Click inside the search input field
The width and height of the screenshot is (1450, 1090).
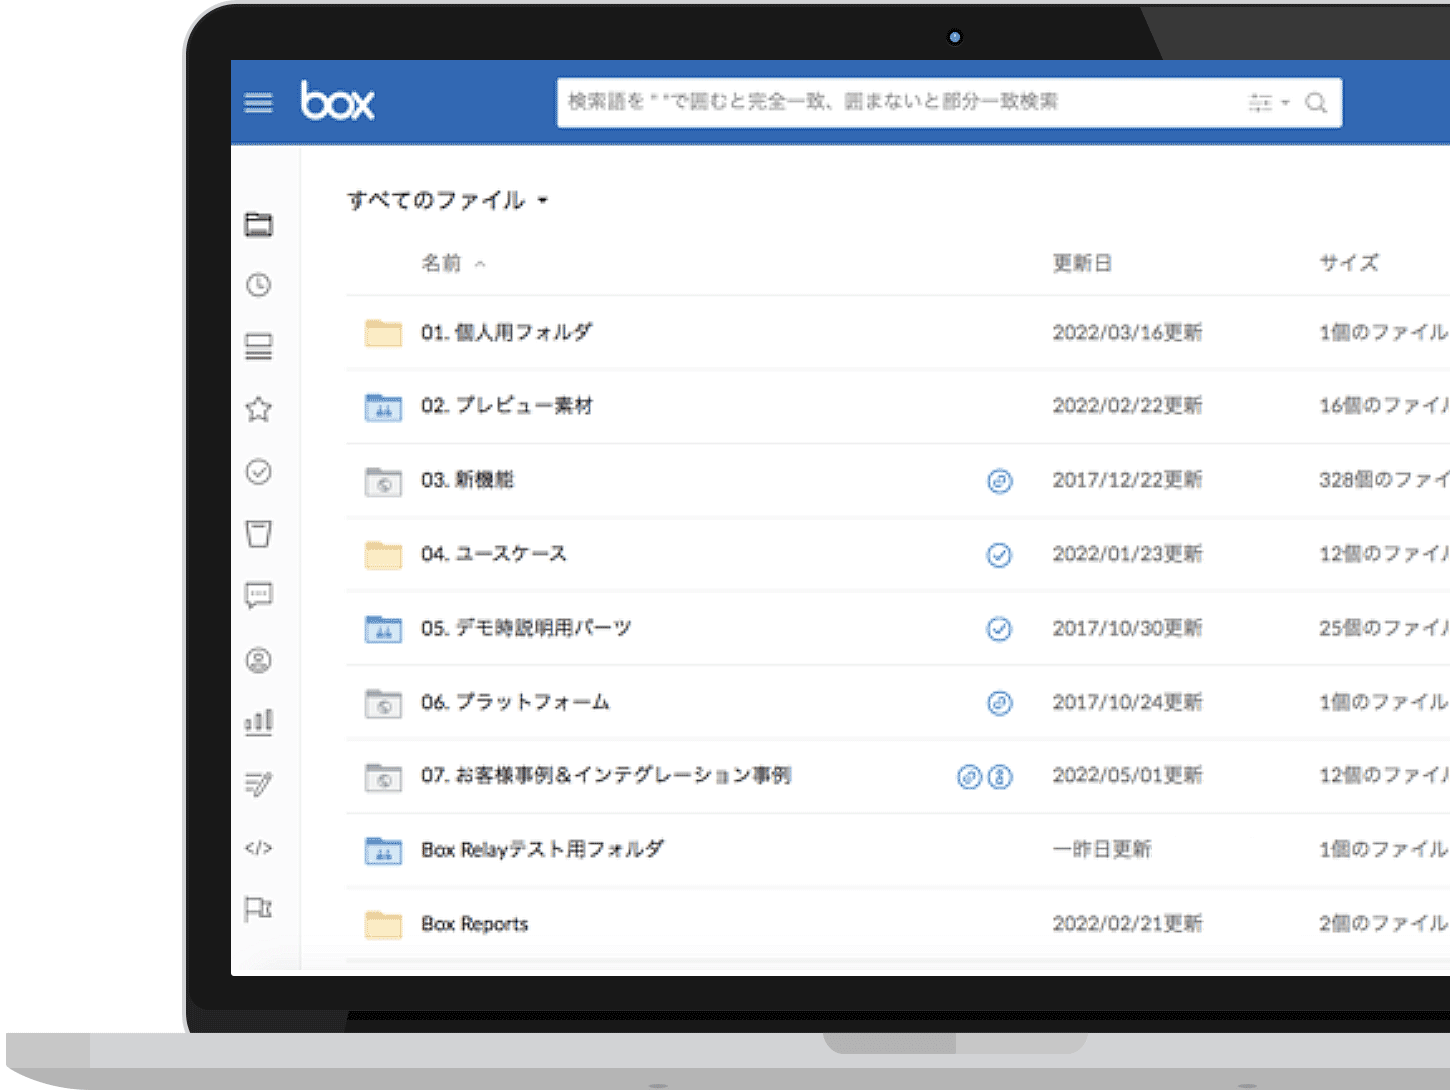(850, 102)
